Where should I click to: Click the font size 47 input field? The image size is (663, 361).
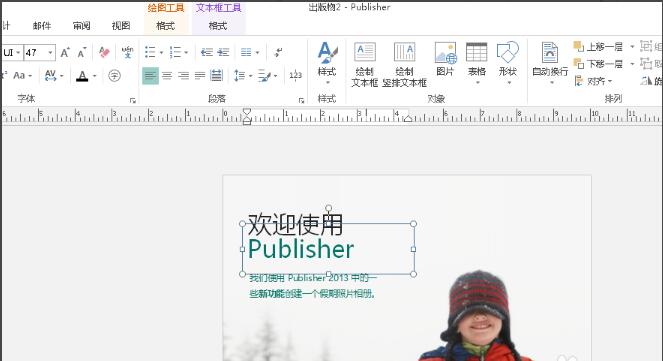(35, 52)
